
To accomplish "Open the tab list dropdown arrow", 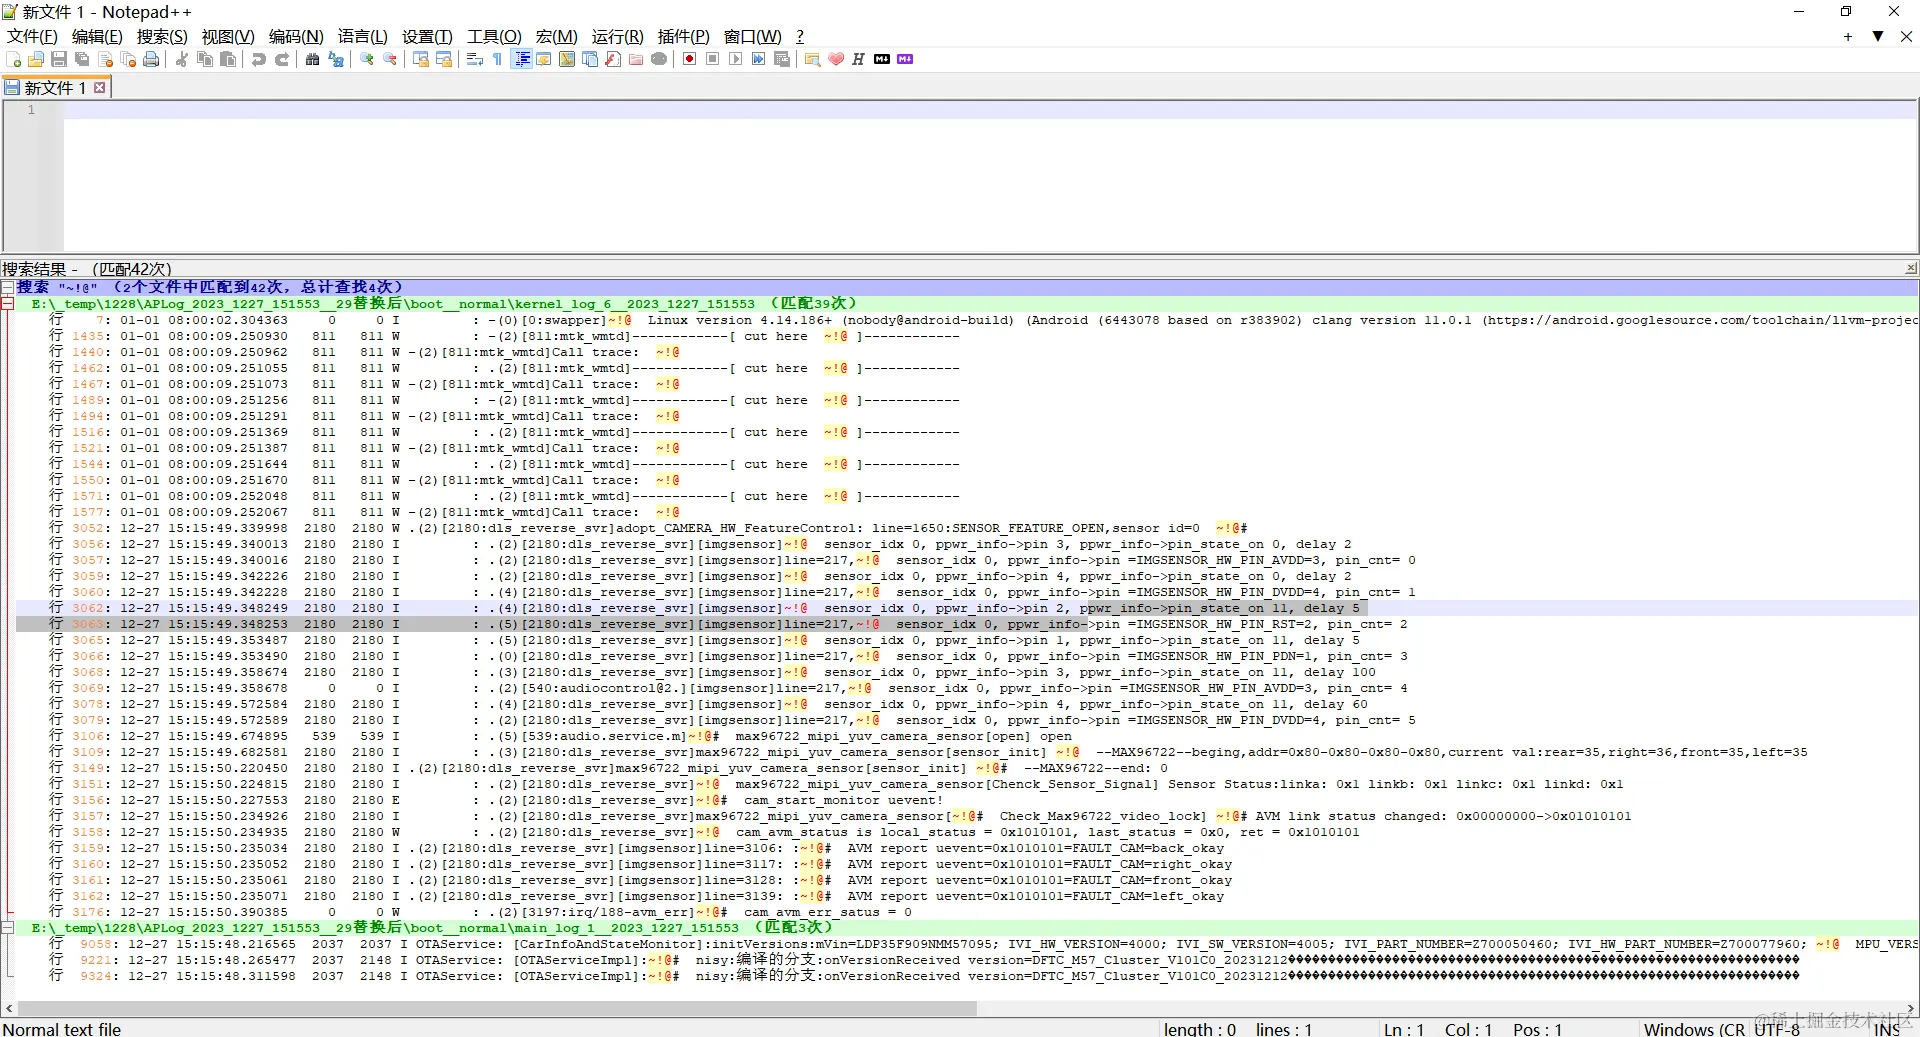I will [1878, 36].
